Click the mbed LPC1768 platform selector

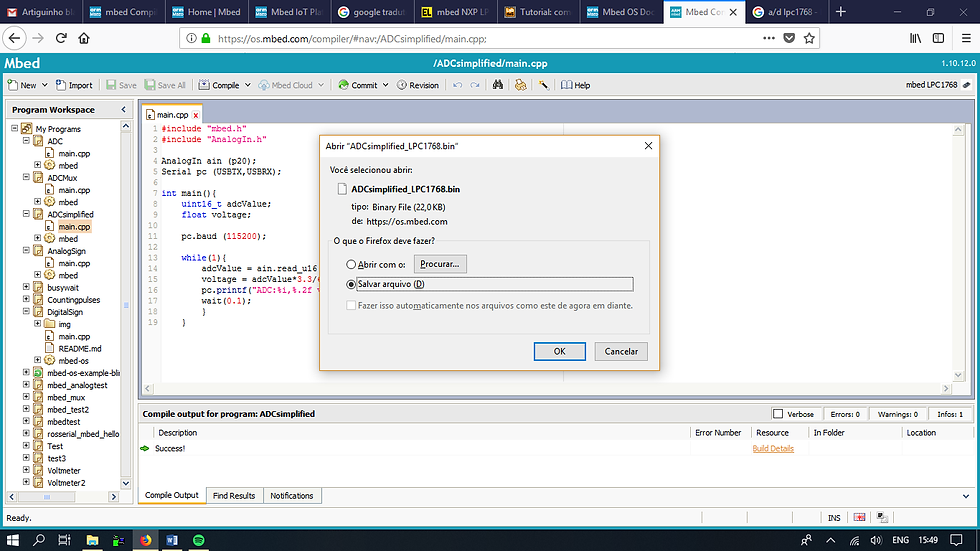(938, 85)
